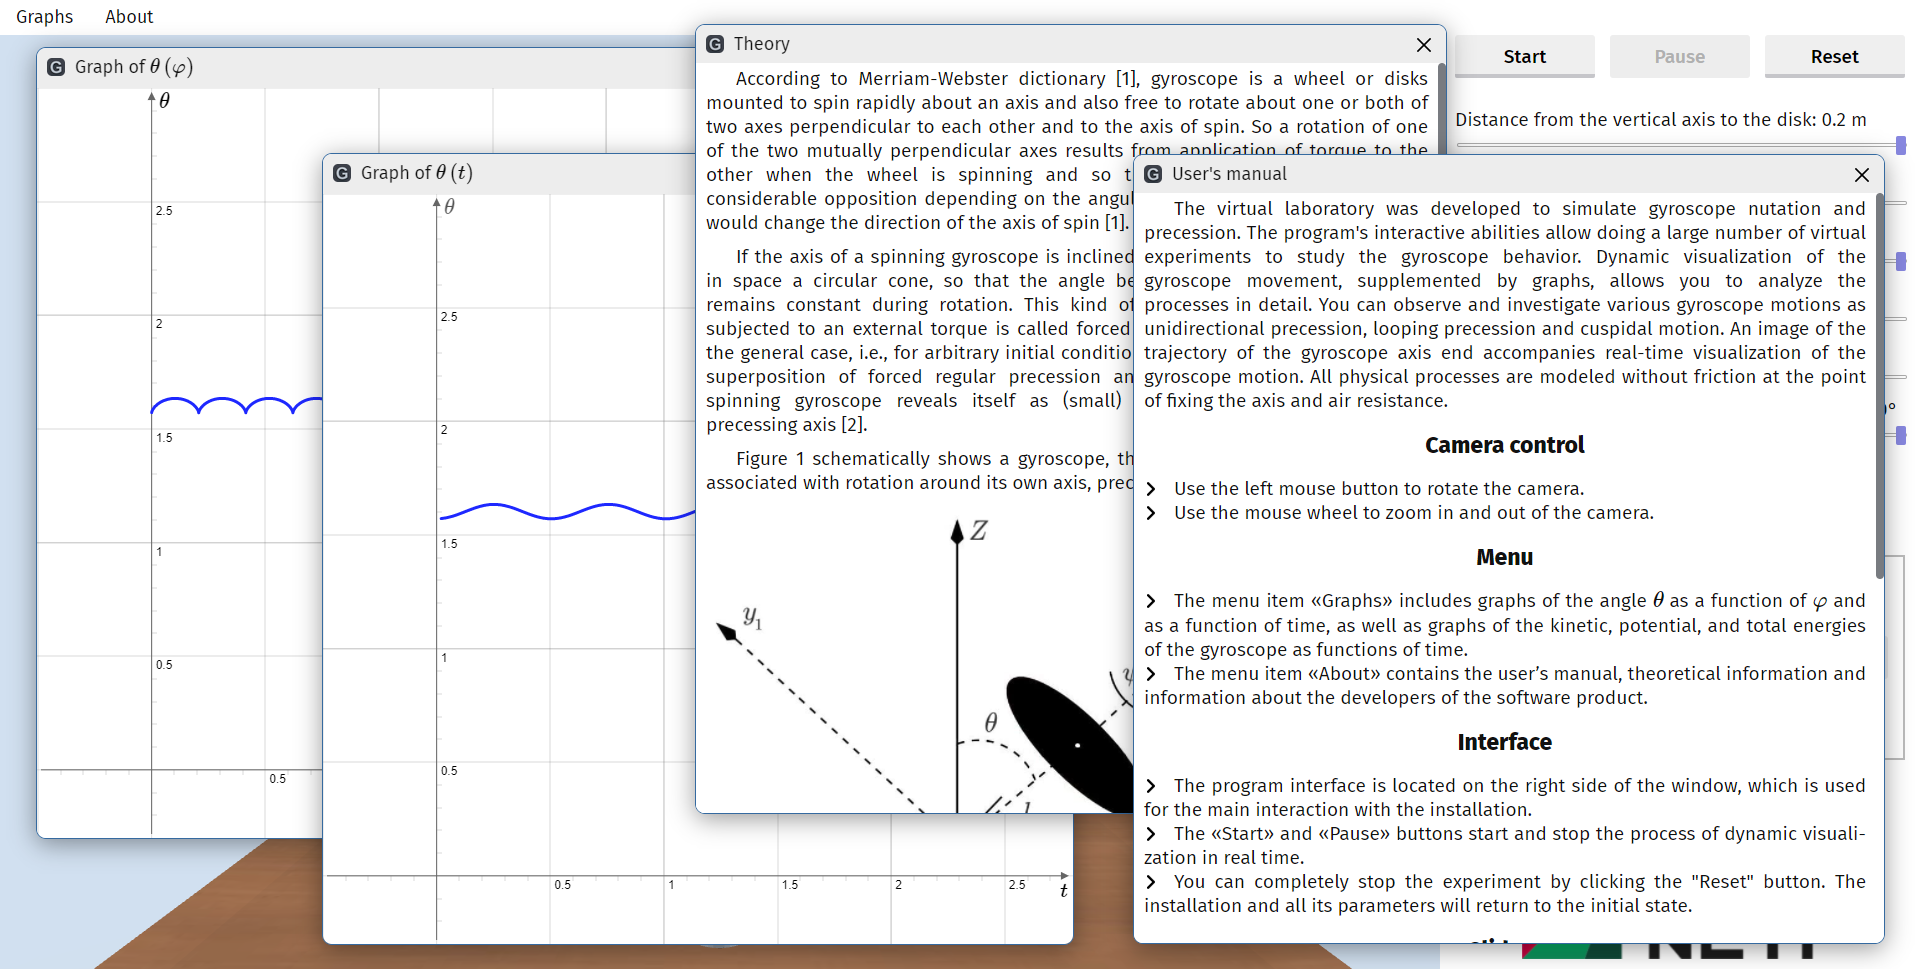Click the Reset button
This screenshot has height=969, width=1920.
[x=1834, y=56]
